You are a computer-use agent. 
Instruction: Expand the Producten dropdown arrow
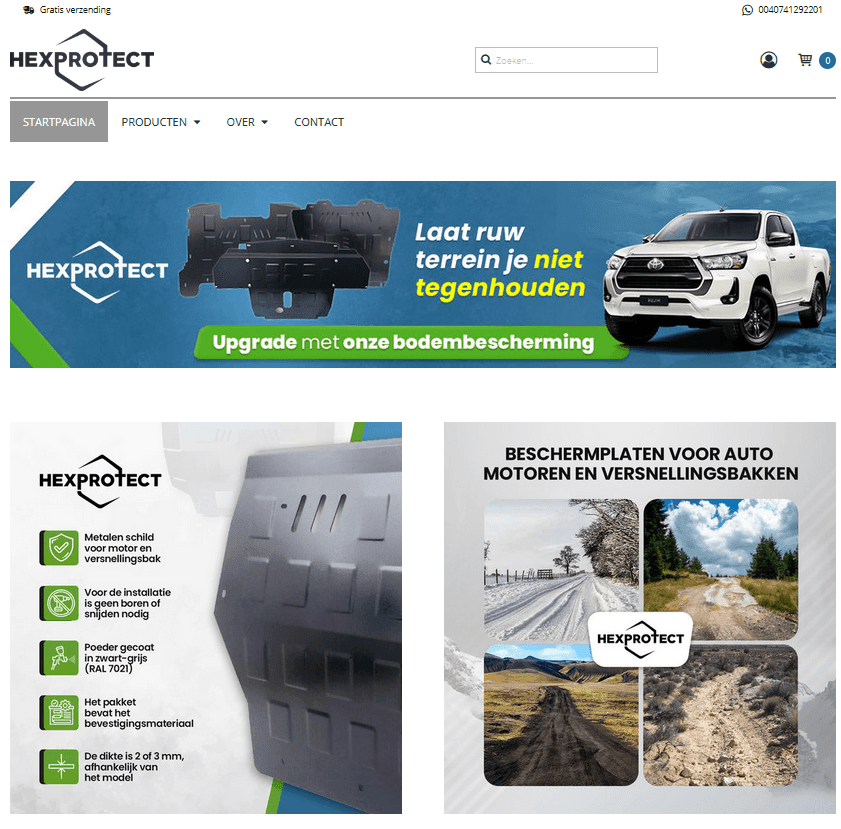(x=197, y=122)
